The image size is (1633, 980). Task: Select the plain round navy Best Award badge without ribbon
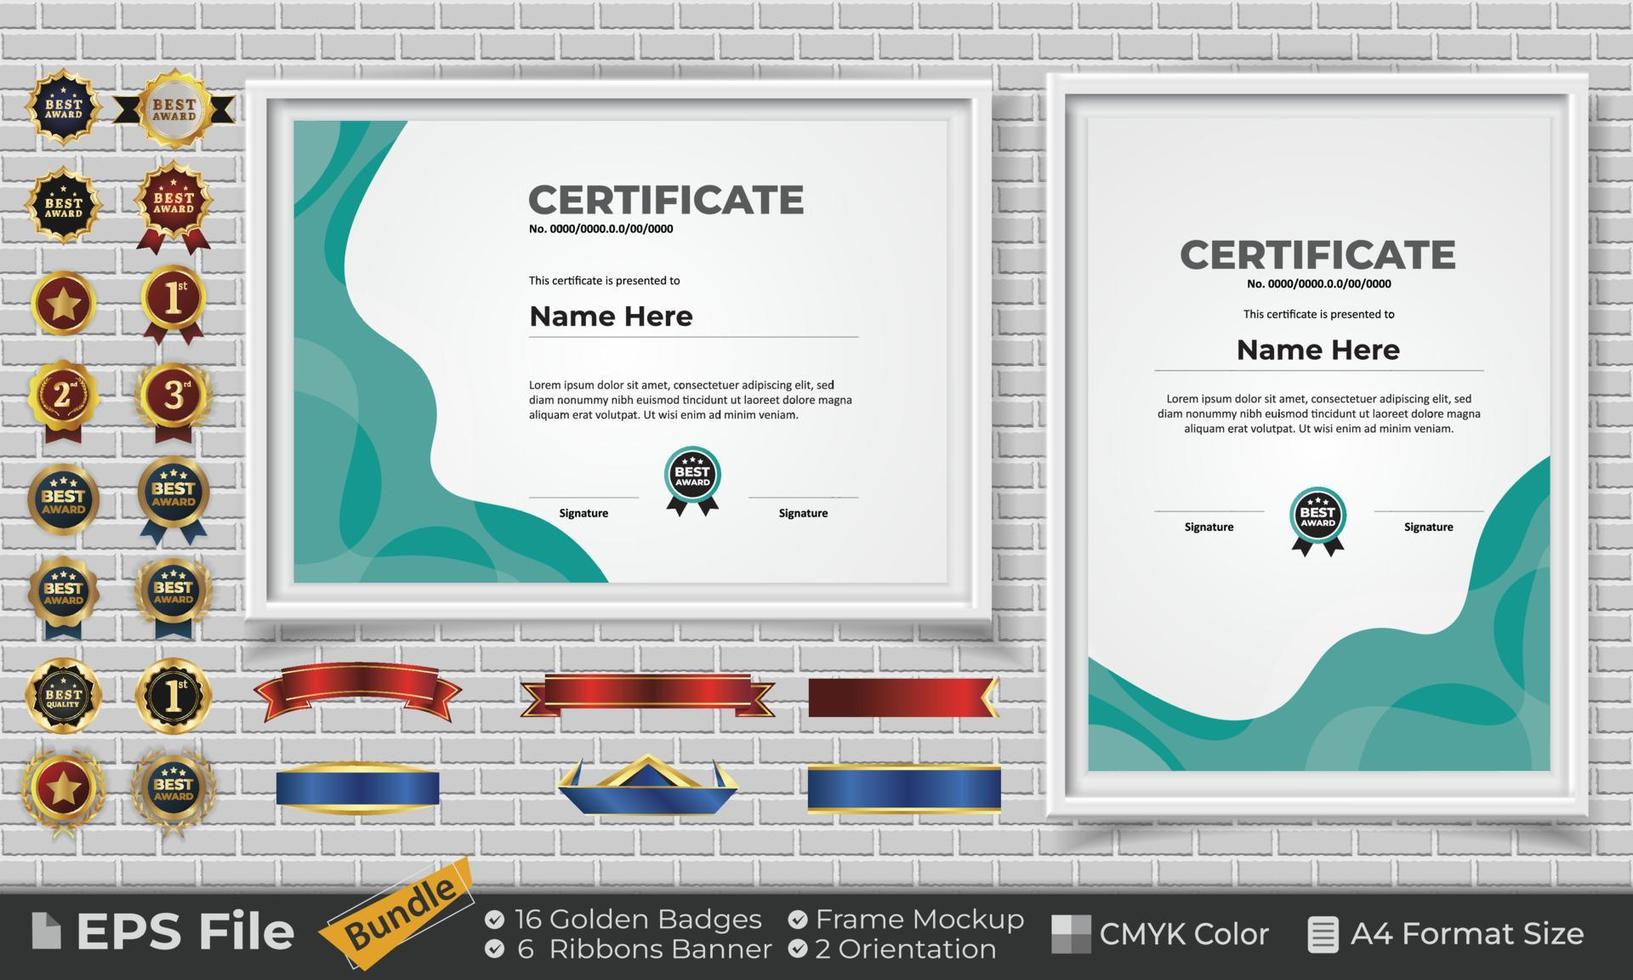(63, 497)
